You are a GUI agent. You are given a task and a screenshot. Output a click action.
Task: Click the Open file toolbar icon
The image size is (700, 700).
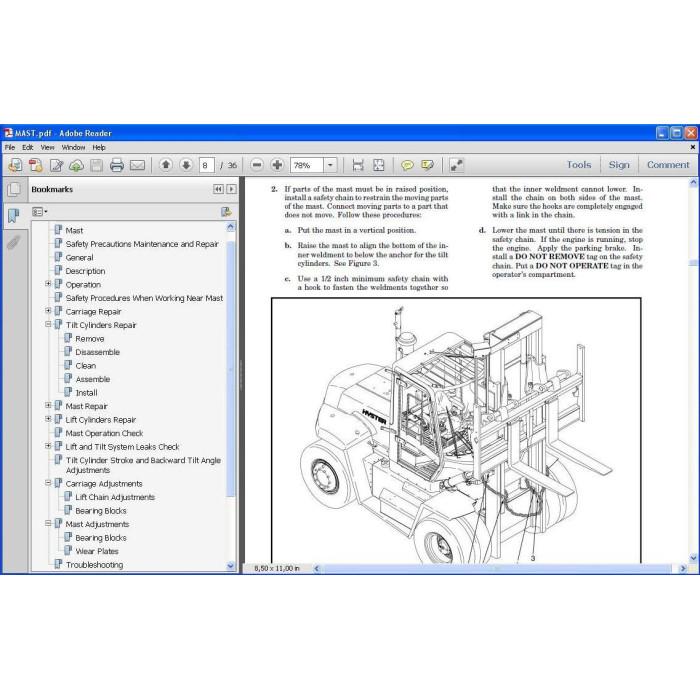pyautogui.click(x=15, y=165)
